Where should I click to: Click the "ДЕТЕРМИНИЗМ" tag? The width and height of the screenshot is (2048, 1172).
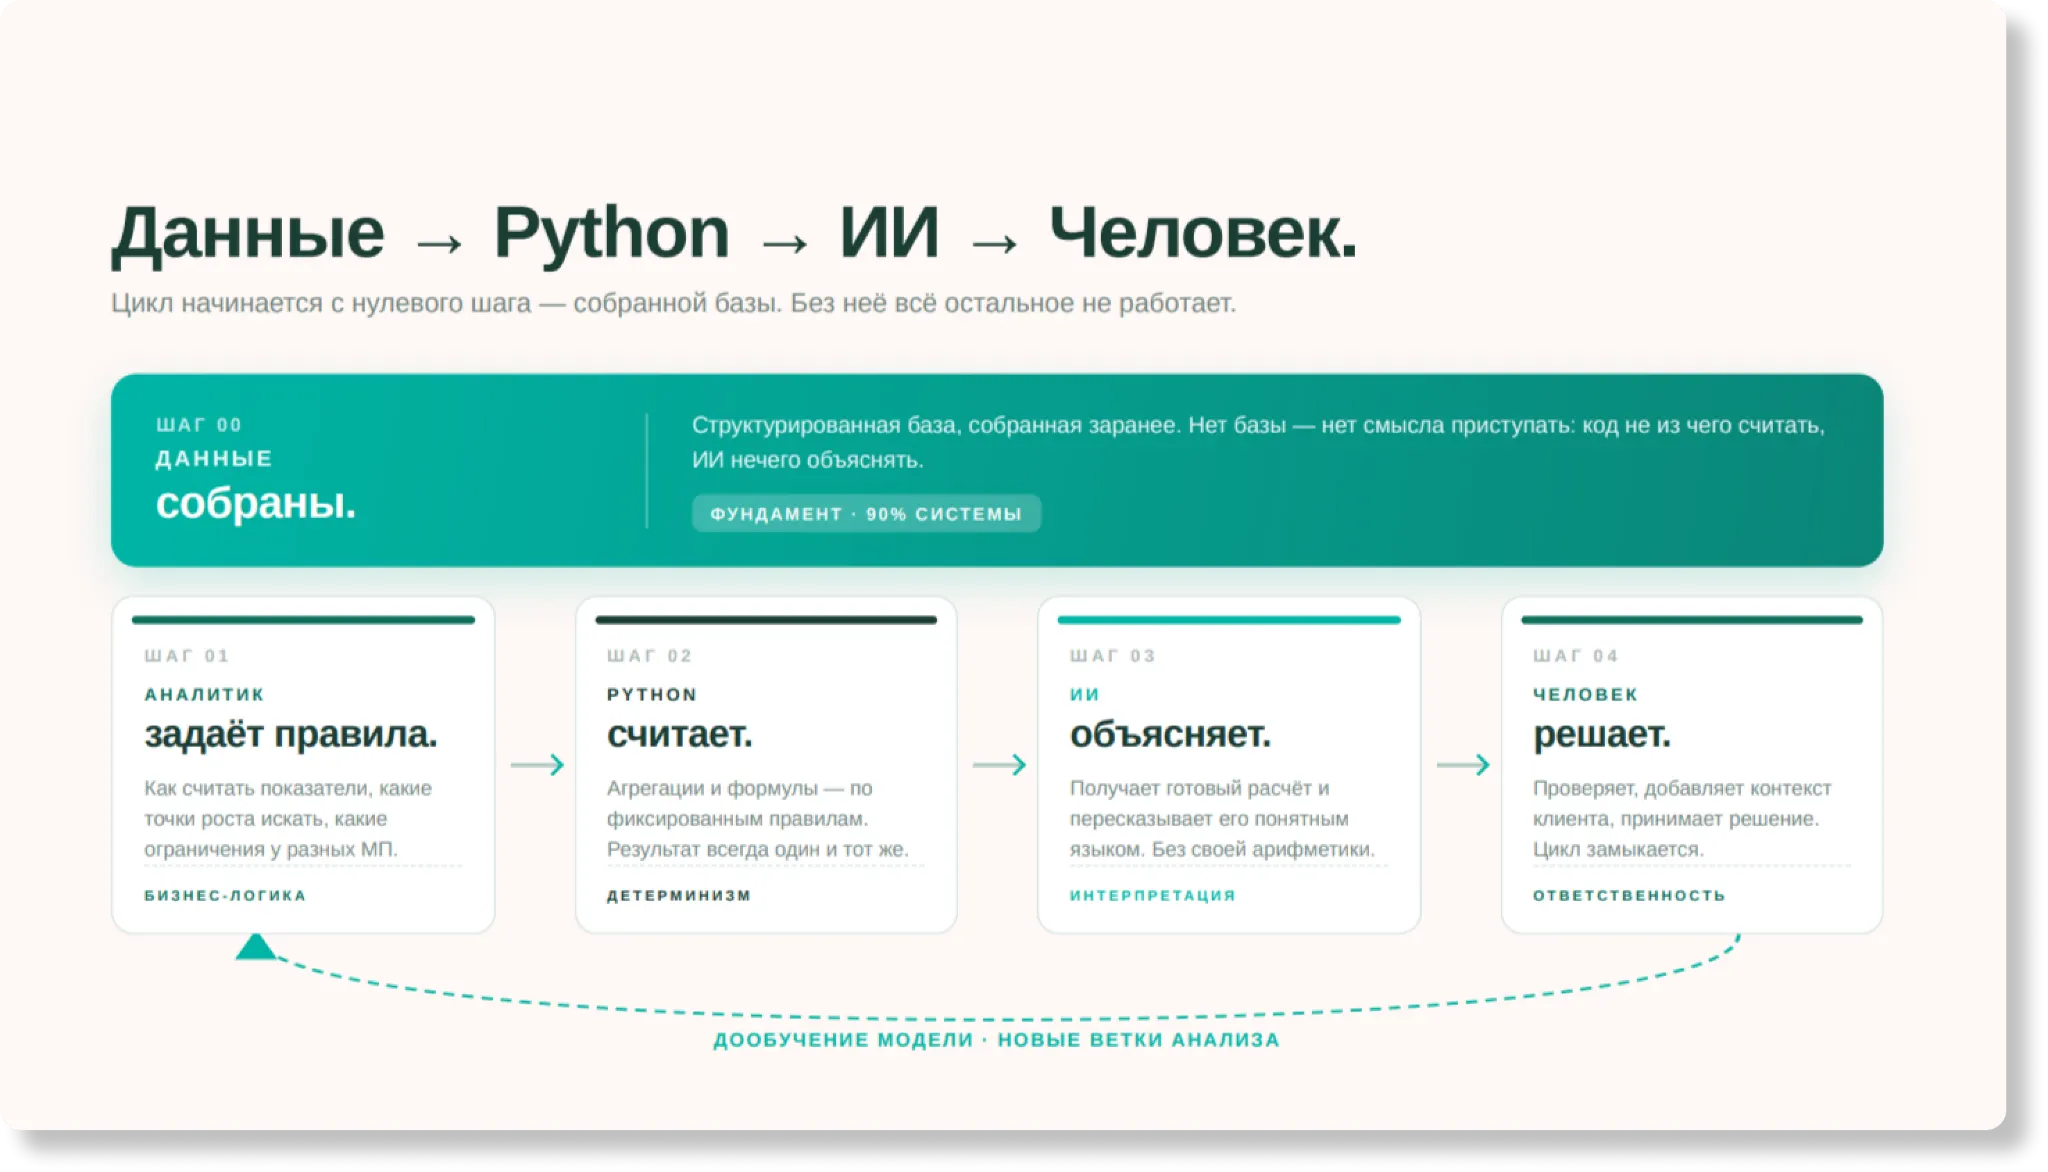pyautogui.click(x=679, y=895)
